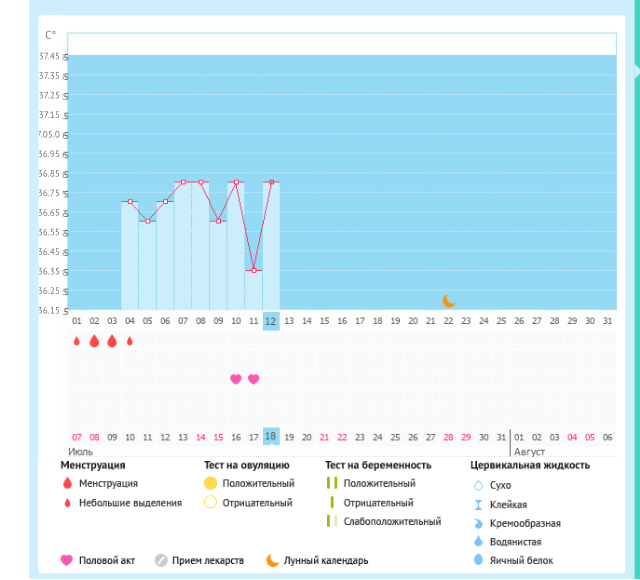
Task: Click the Кремообразная cervical fluid icon
Action: pyautogui.click(x=477, y=523)
